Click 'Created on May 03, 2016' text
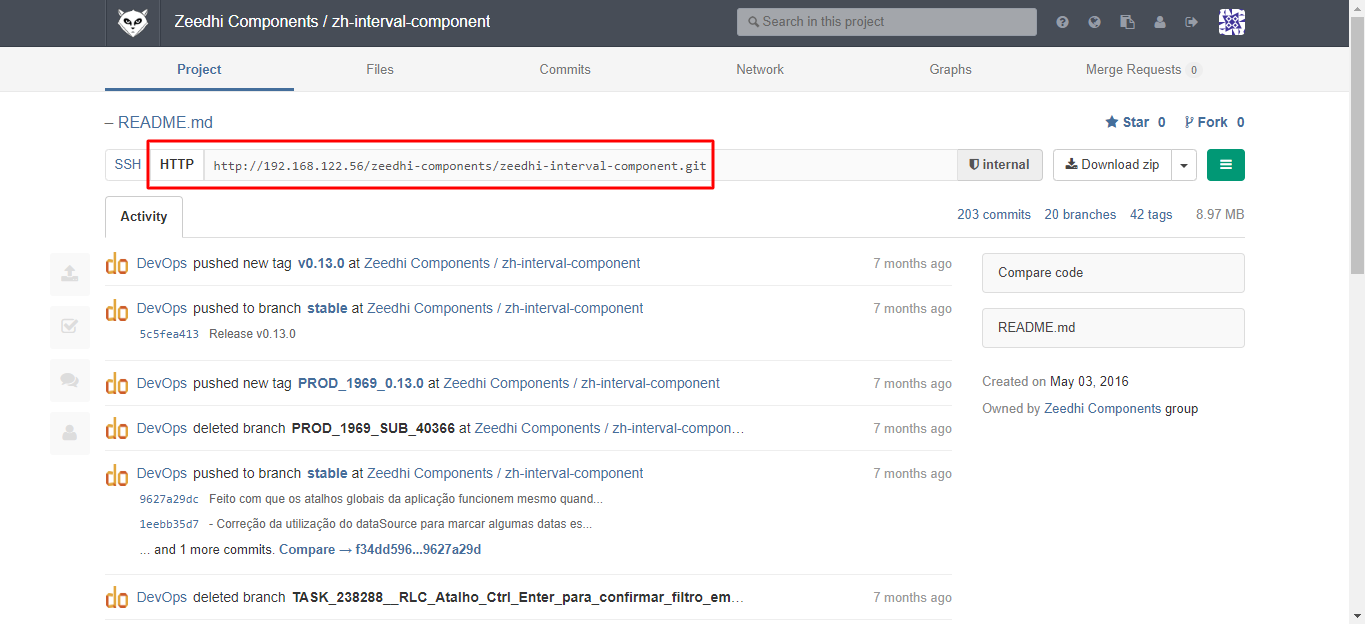The width and height of the screenshot is (1365, 624). click(x=1055, y=382)
